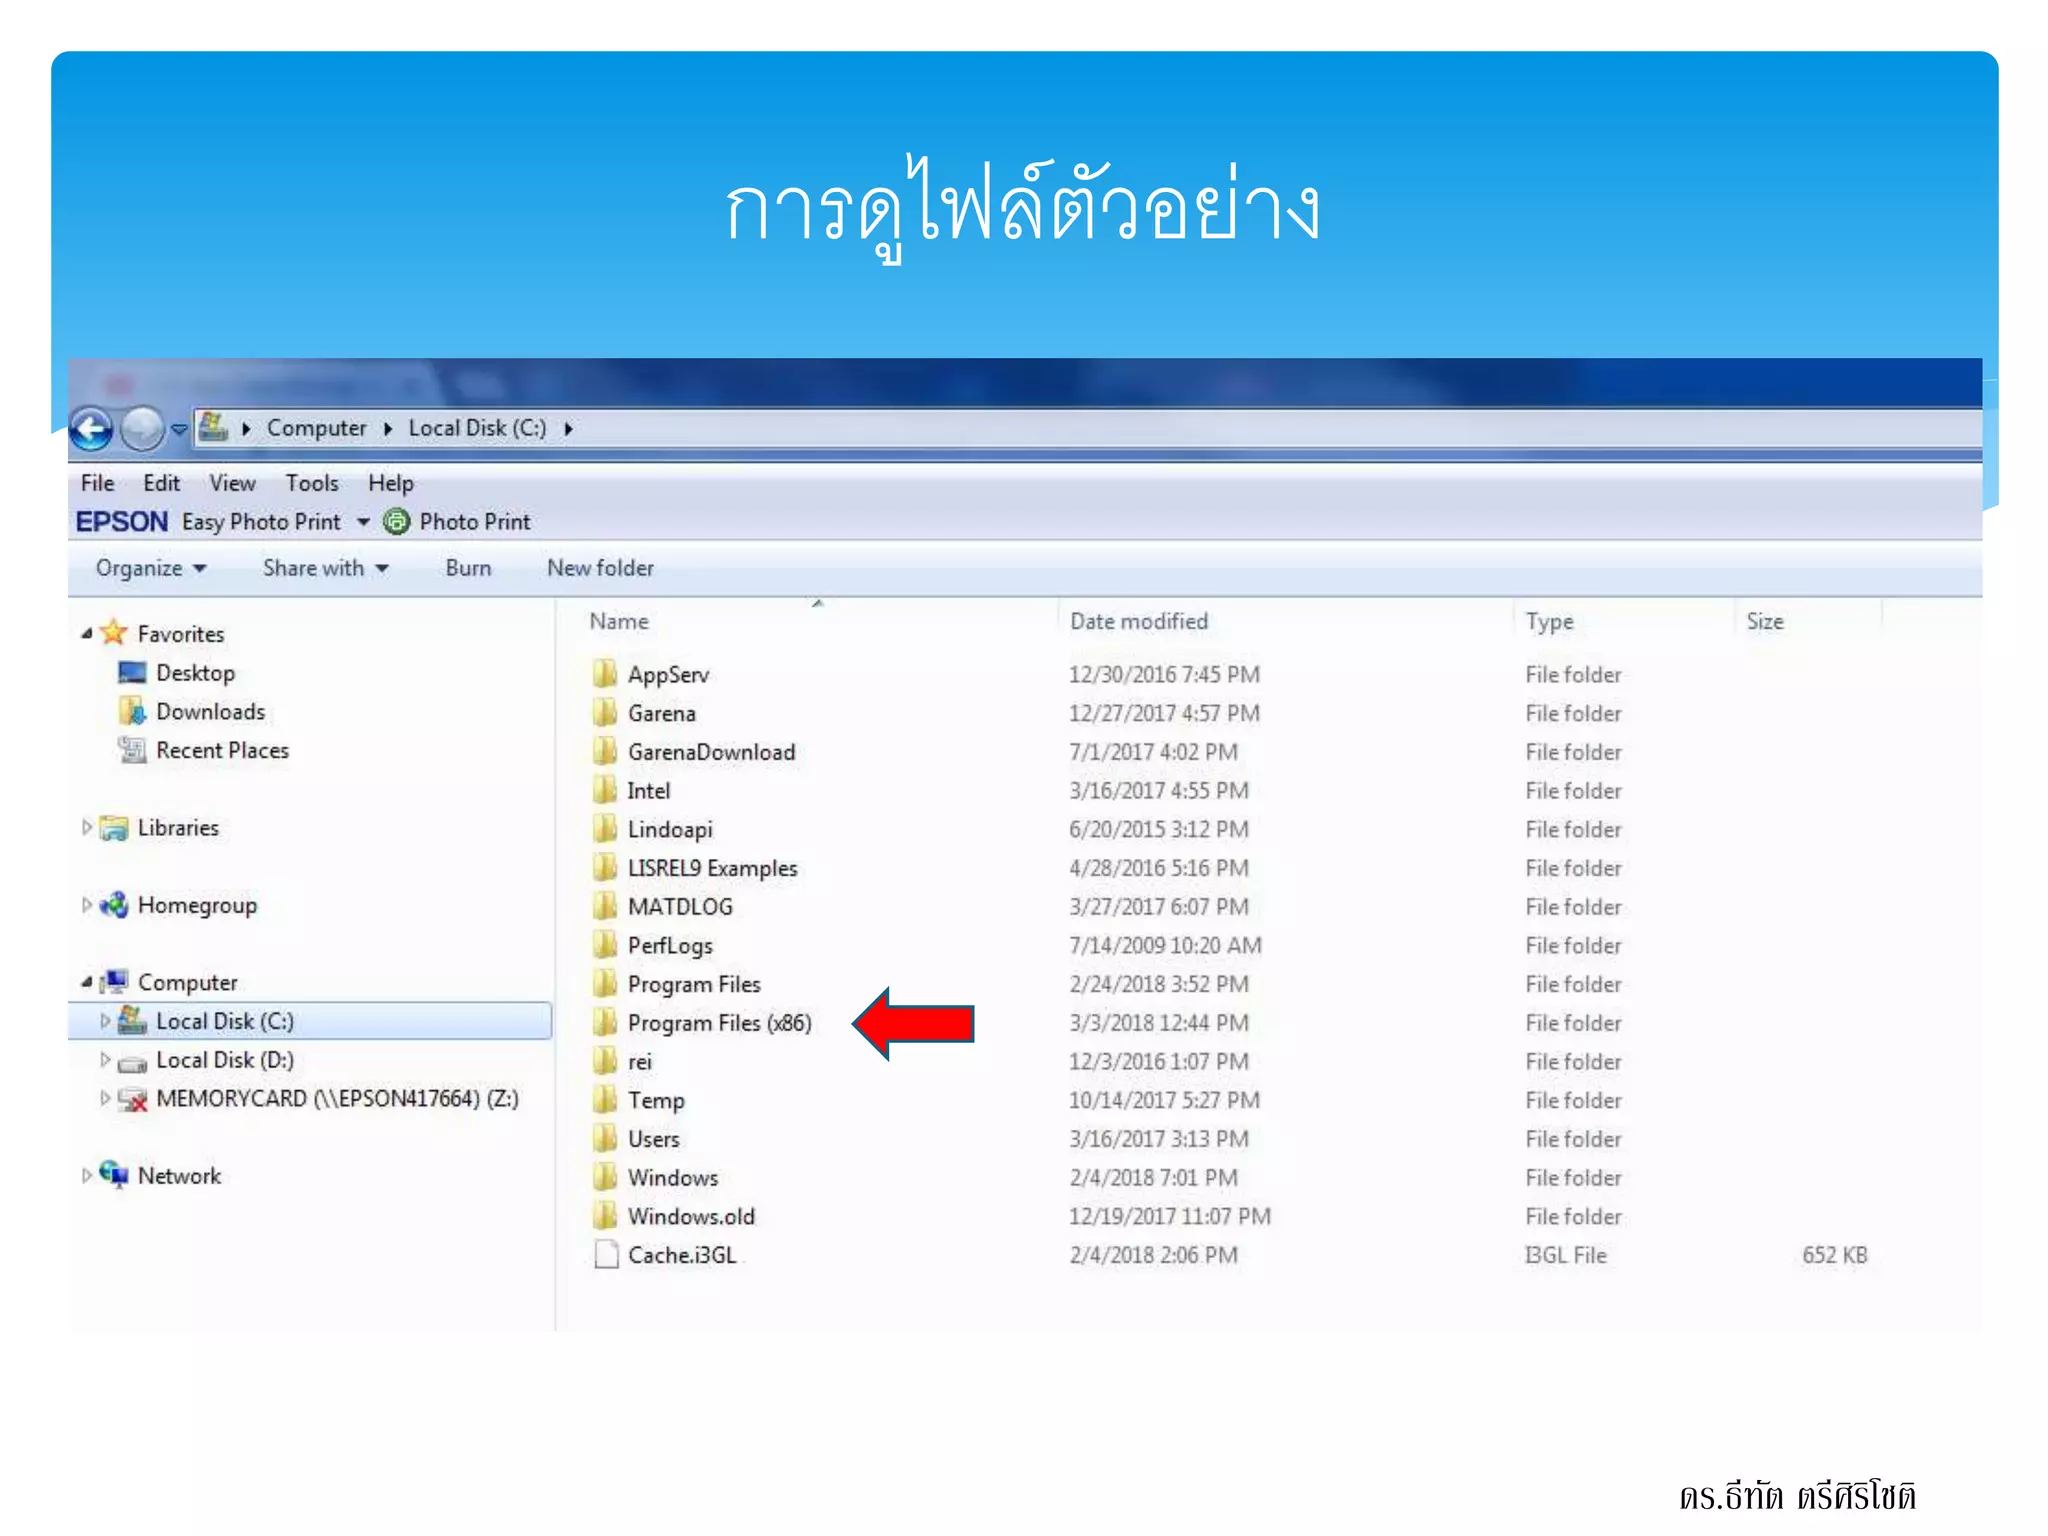Click the Recent Places sidebar icon
The image size is (2048, 1536).
pos(132,750)
